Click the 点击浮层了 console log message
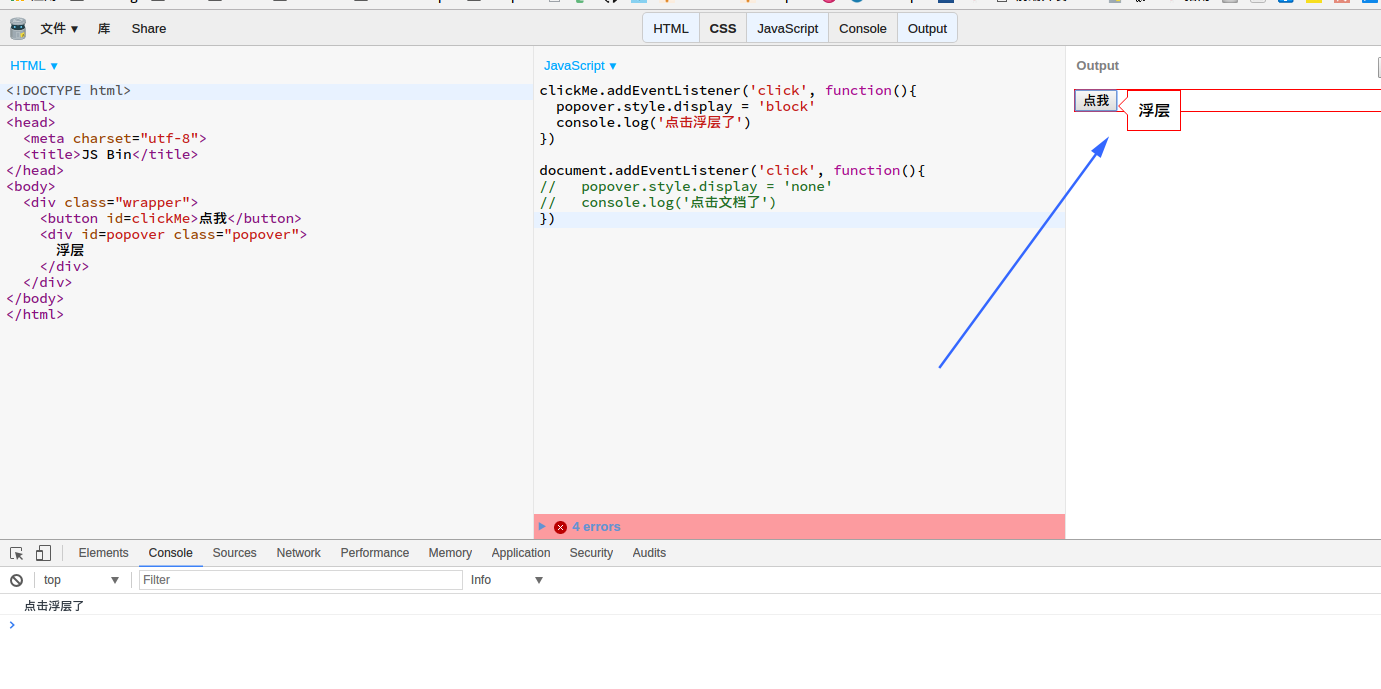This screenshot has height=689, width=1381. point(54,606)
